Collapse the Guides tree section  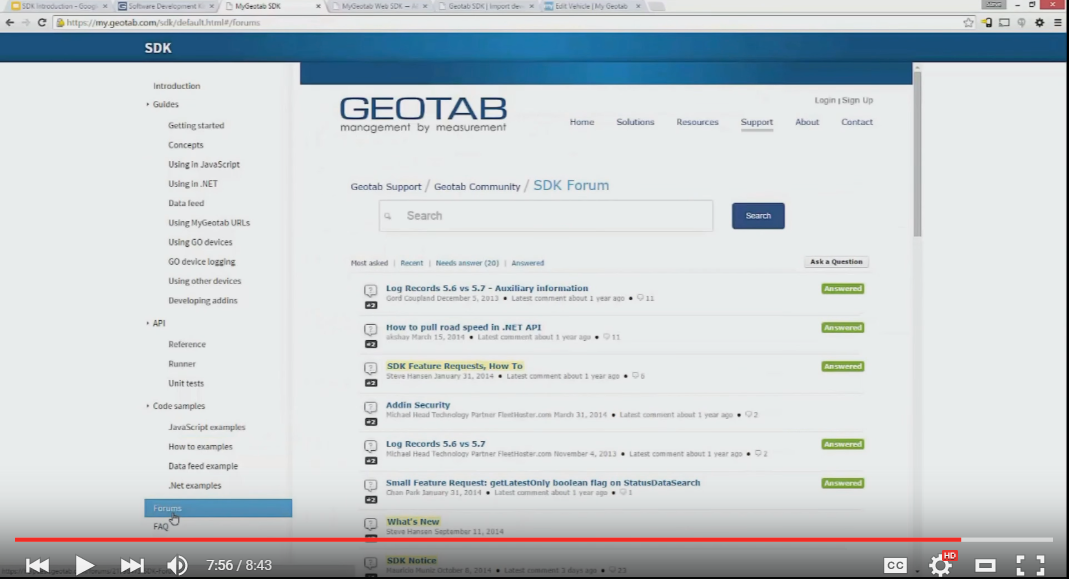(148, 104)
